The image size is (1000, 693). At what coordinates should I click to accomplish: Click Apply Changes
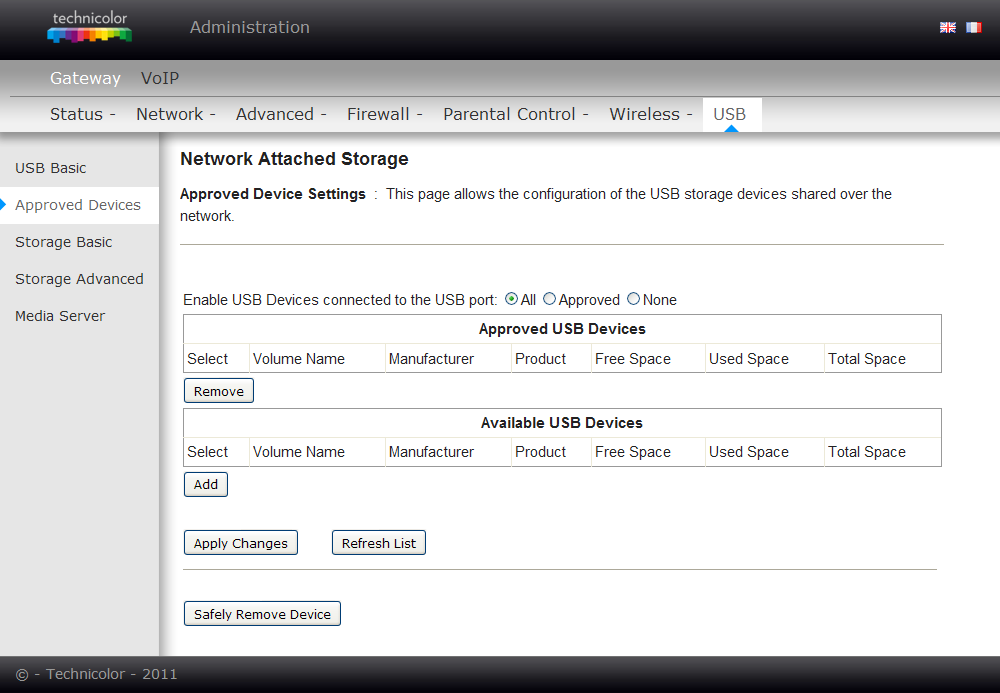240,543
